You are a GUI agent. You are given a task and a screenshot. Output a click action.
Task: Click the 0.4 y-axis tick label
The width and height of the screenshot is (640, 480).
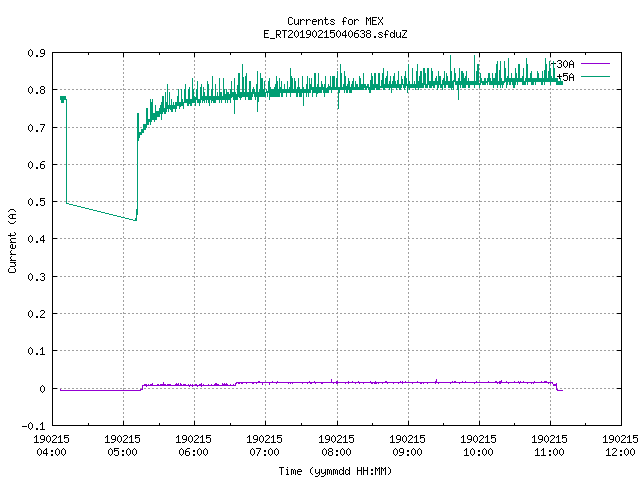(36, 239)
